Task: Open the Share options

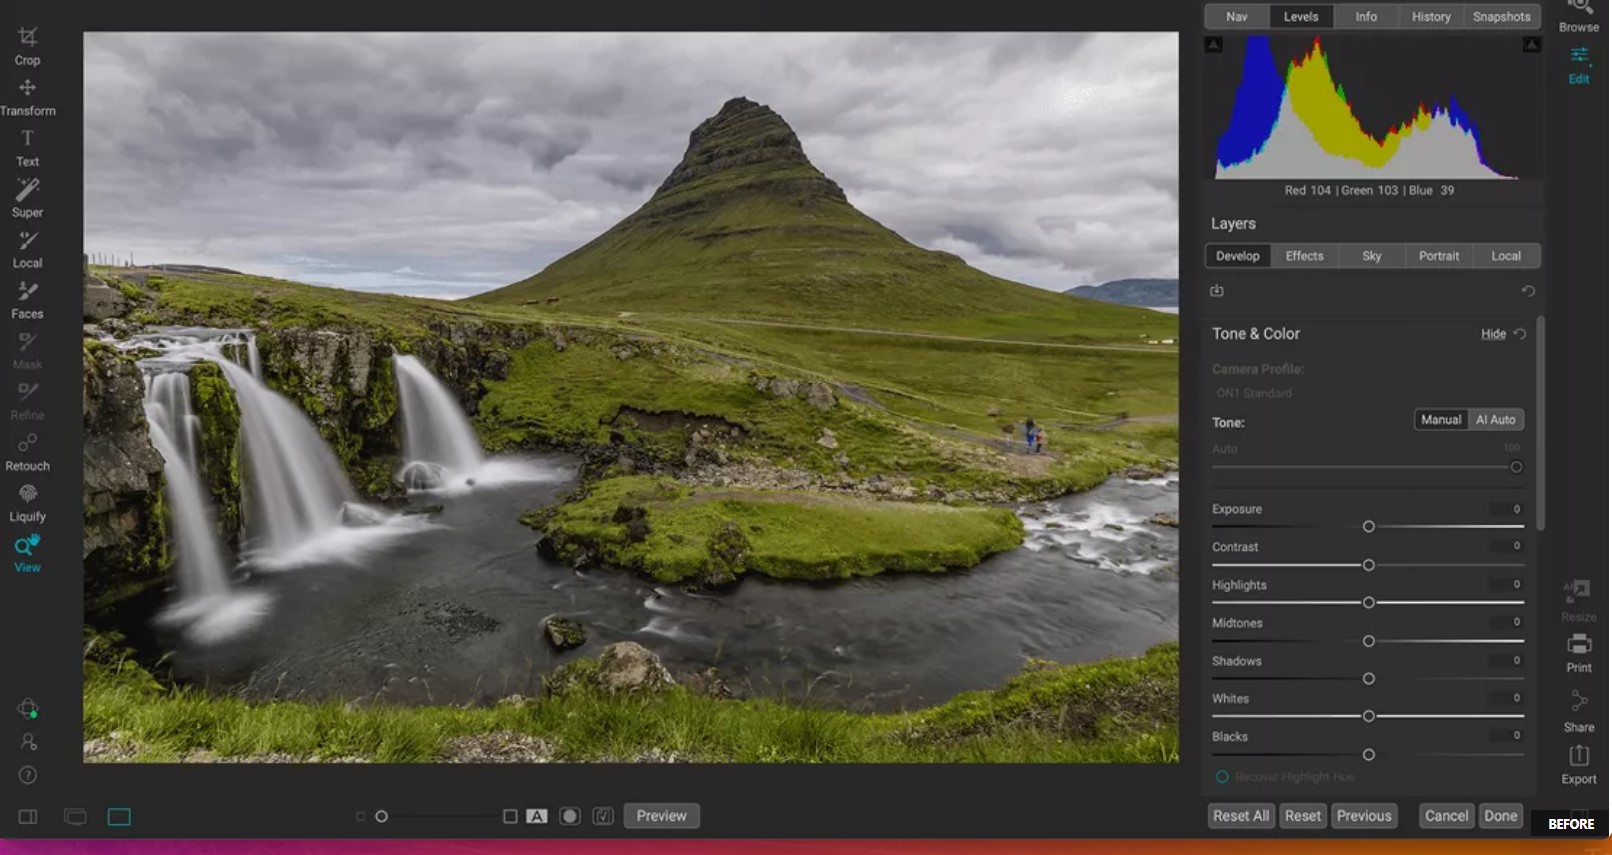Action: tap(1579, 712)
